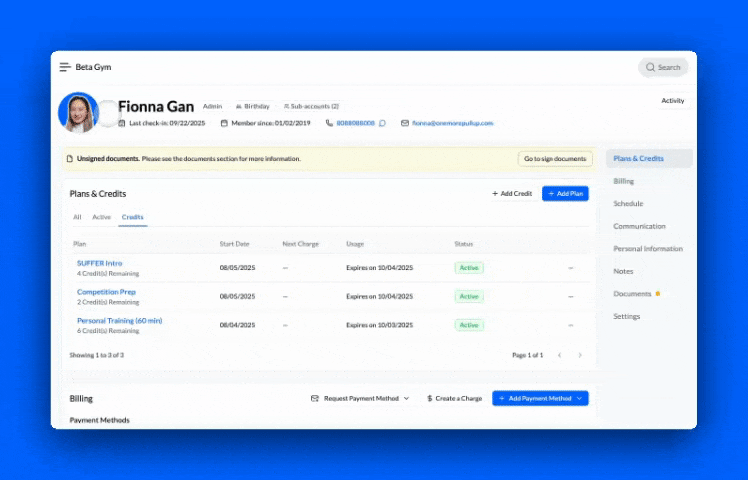748x480 pixels.
Task: Select Notes in side navigation
Action: (x=623, y=271)
